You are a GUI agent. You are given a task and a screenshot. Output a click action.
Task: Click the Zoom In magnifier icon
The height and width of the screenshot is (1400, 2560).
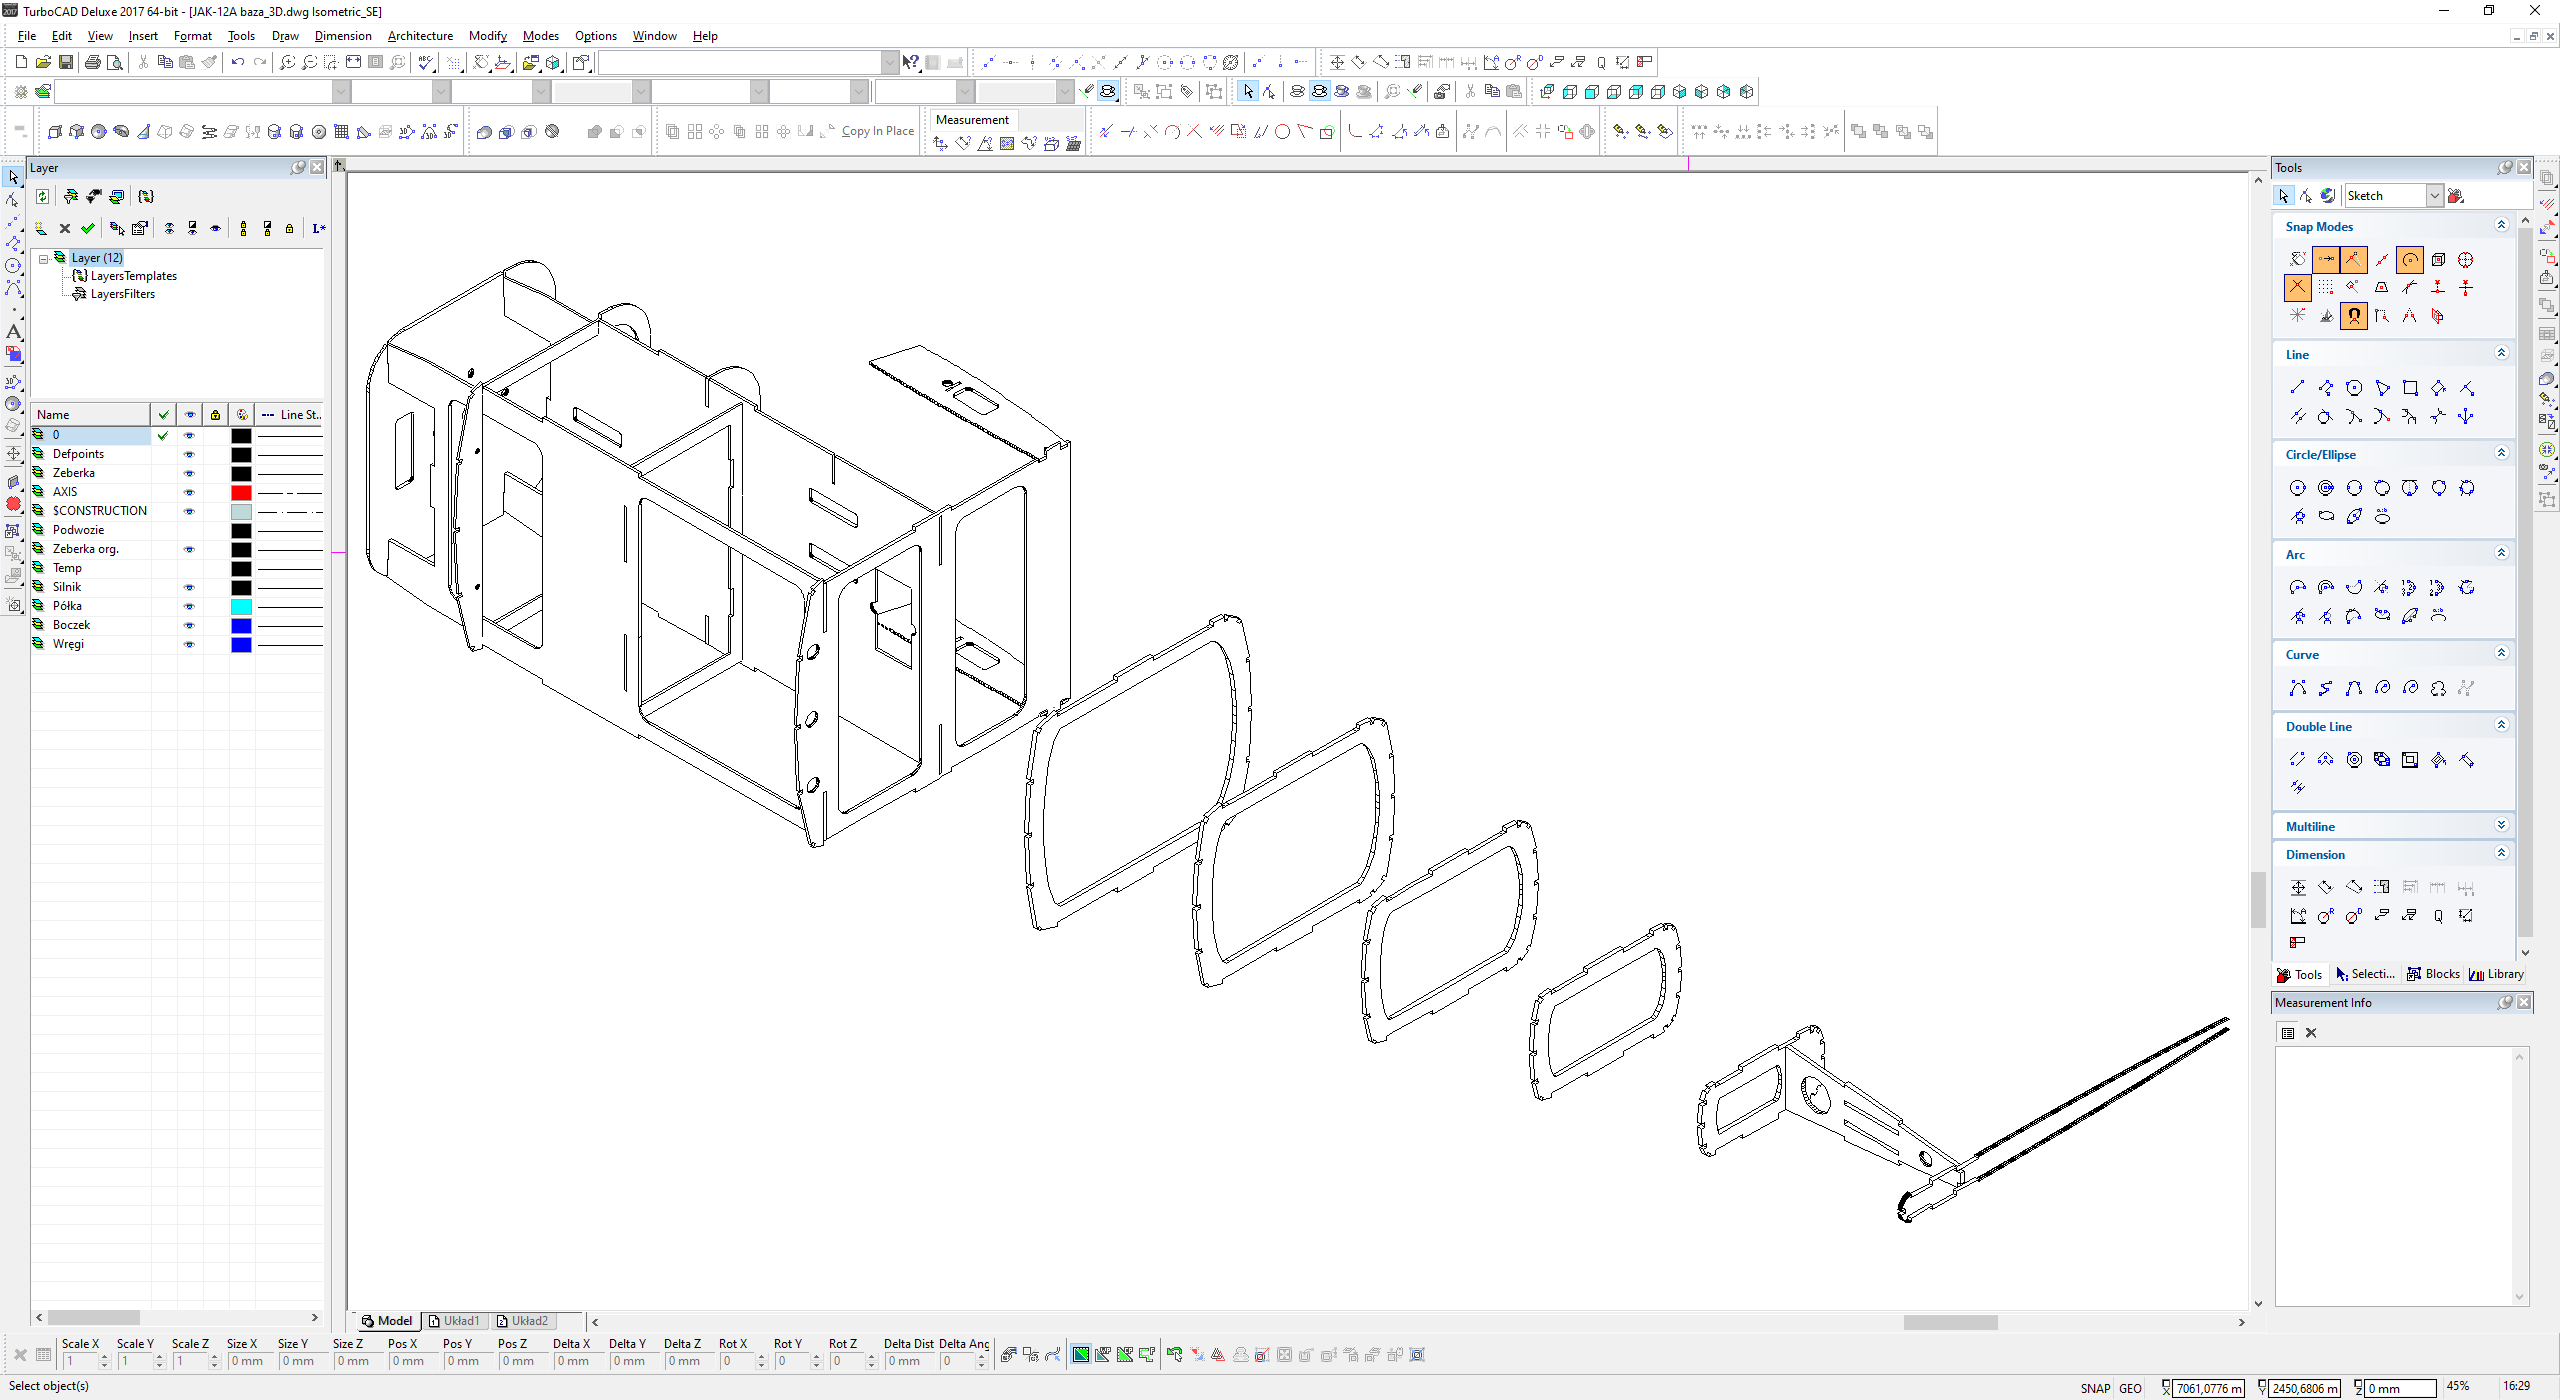coord(287,62)
